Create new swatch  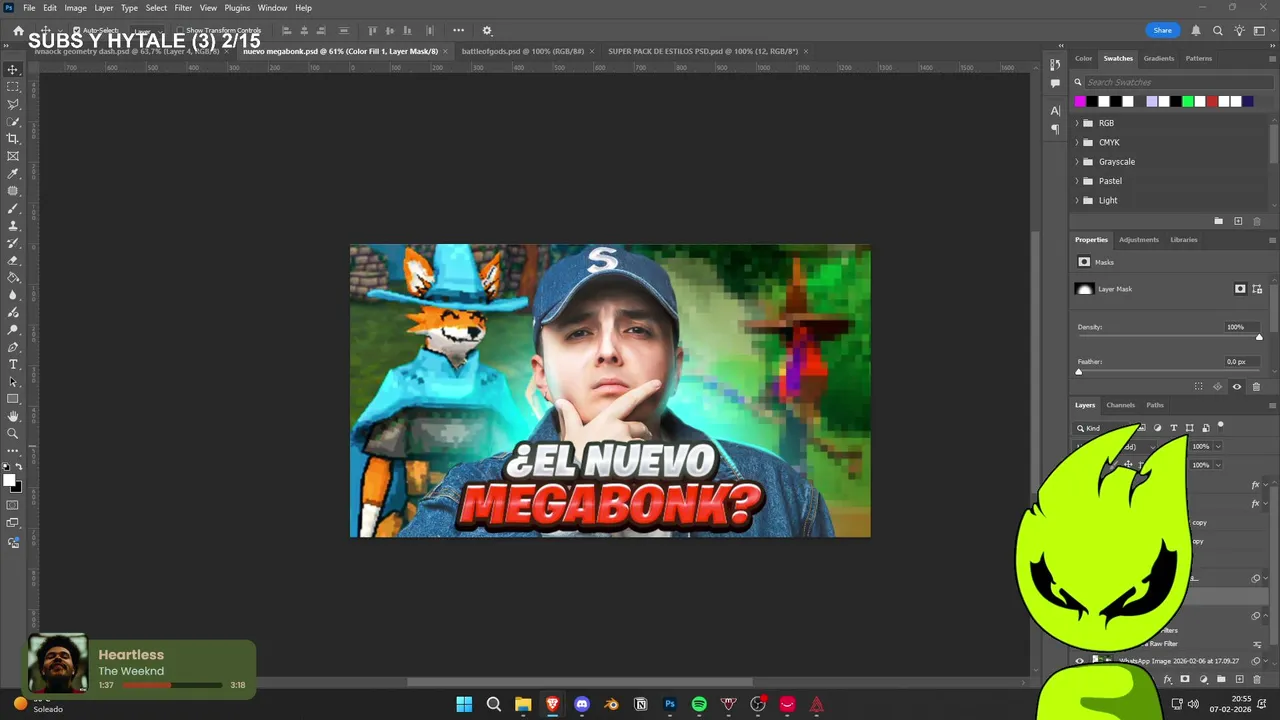(x=1238, y=221)
